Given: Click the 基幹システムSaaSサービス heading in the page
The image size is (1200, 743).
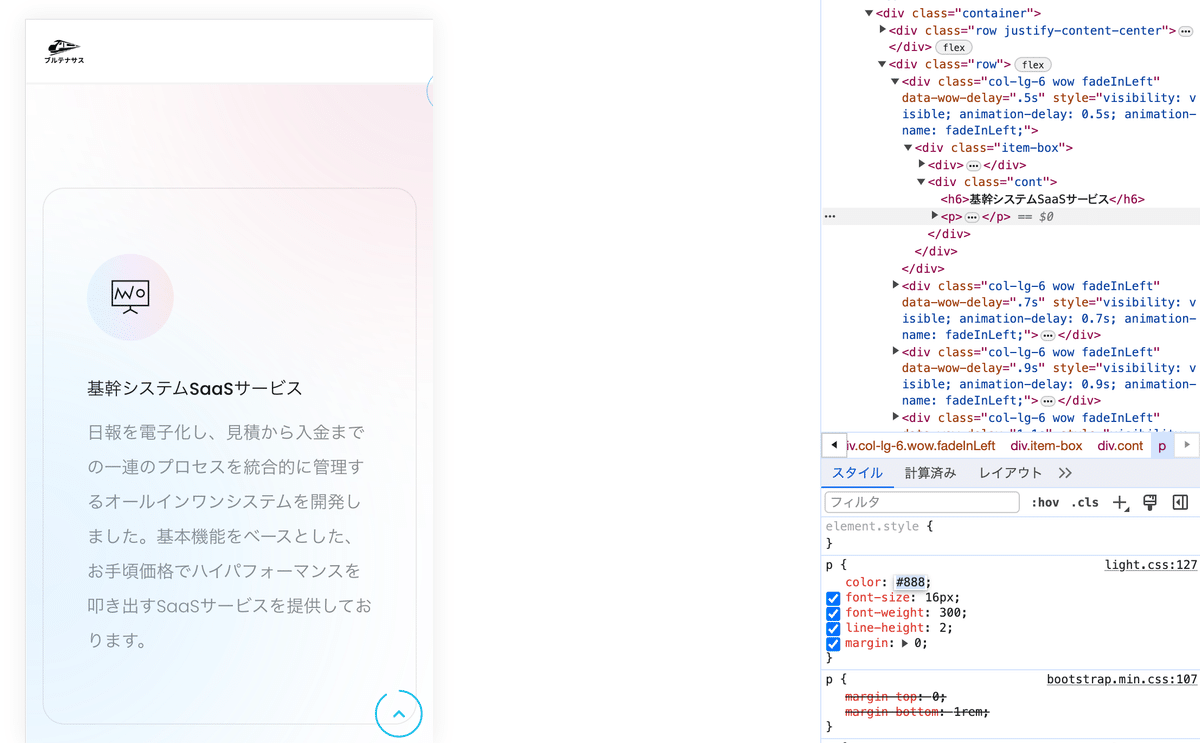Looking at the screenshot, I should (194, 388).
